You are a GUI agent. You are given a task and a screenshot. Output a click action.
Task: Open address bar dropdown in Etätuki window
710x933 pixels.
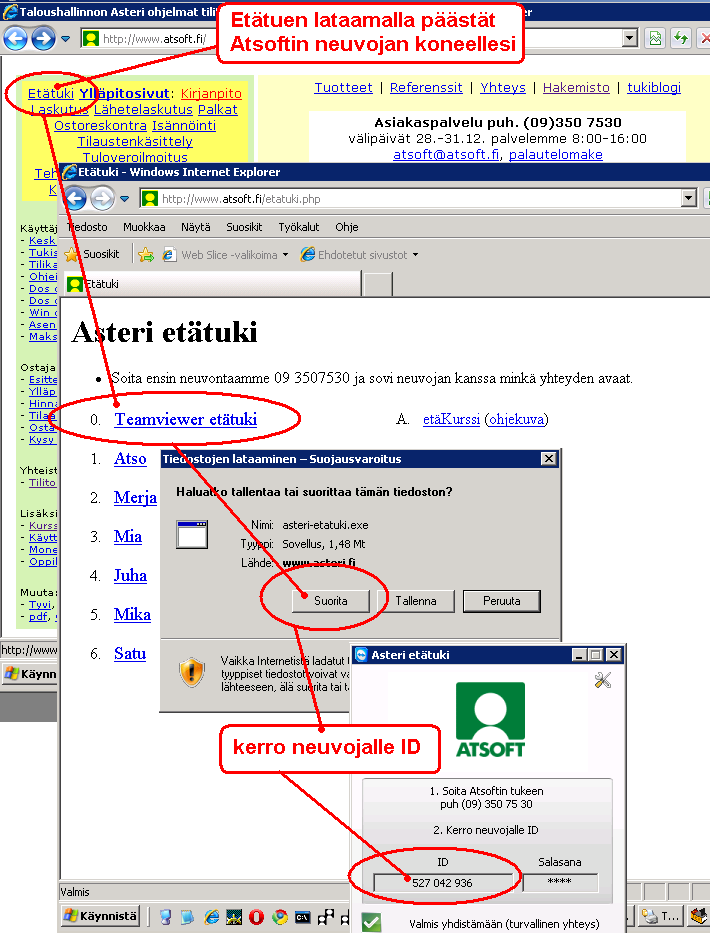point(689,198)
